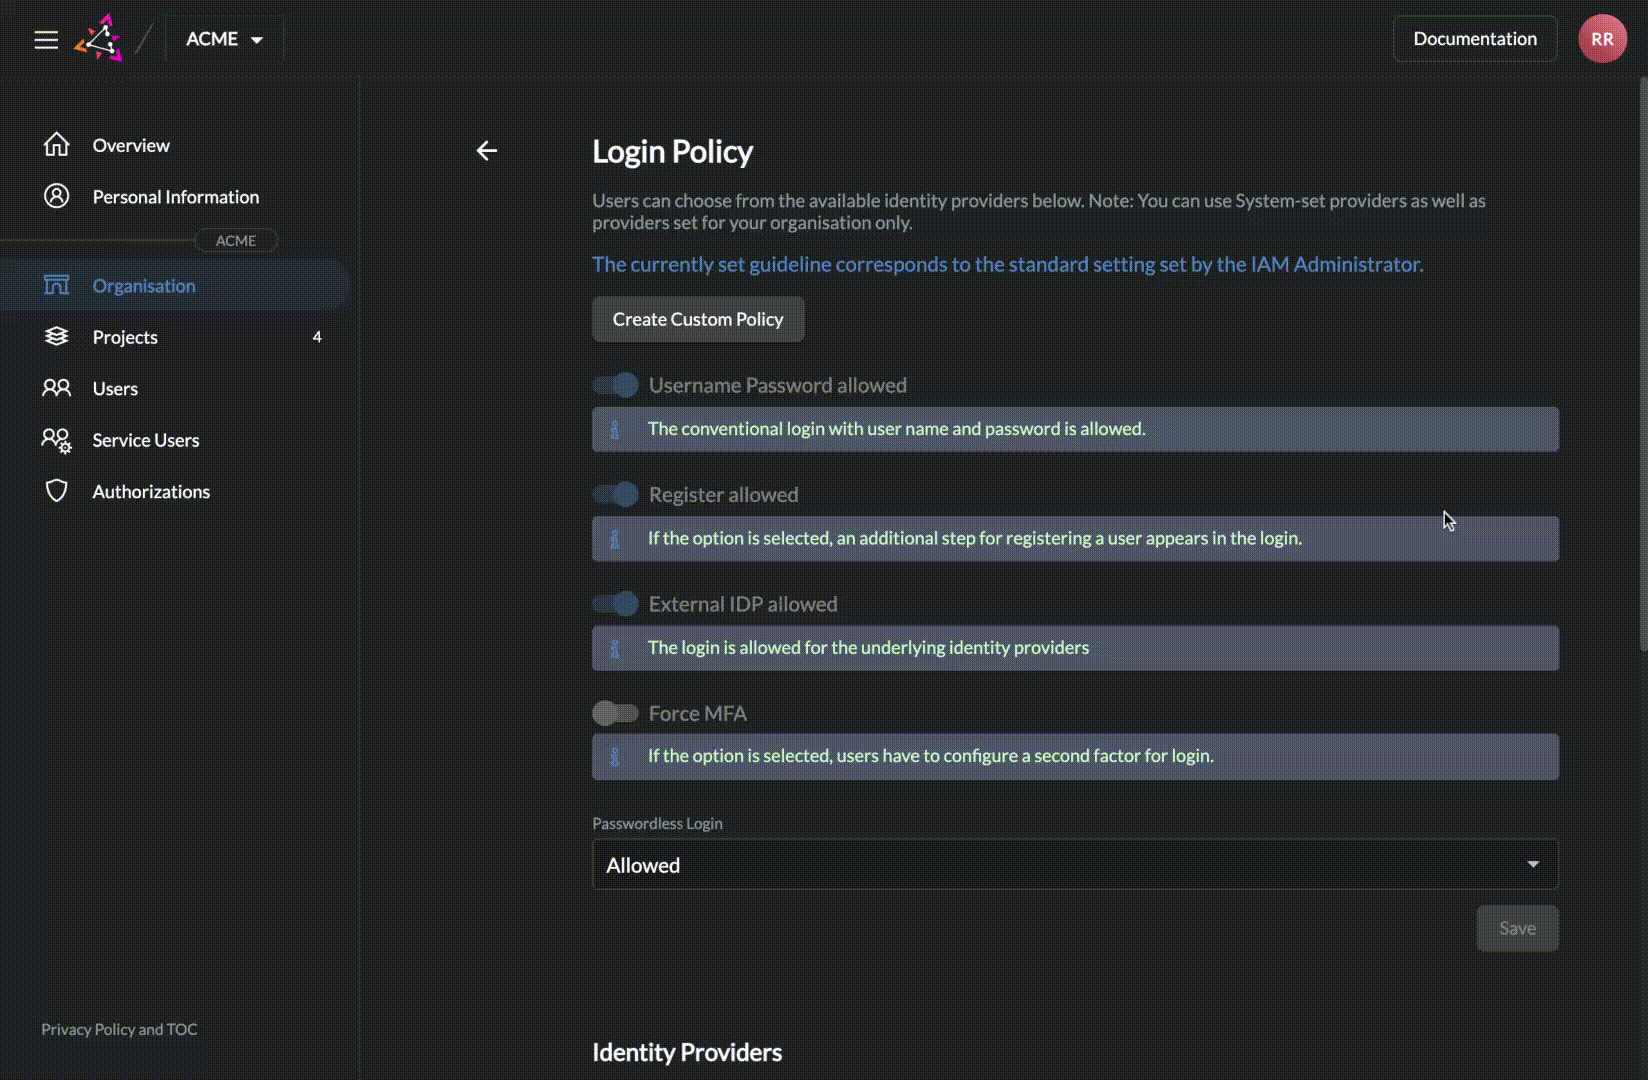This screenshot has height=1080, width=1648.
Task: Disable the Username Password allowed toggle
Action: pos(615,385)
